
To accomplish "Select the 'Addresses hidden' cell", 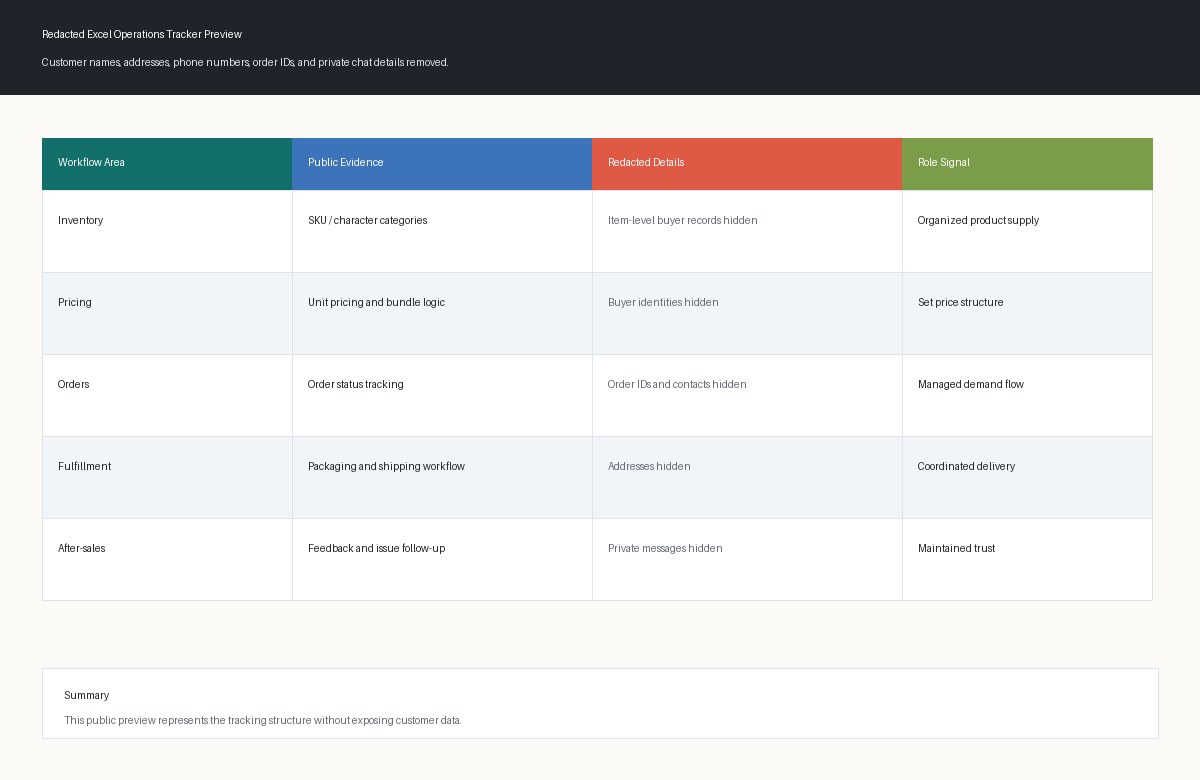I will pyautogui.click(x=747, y=477).
